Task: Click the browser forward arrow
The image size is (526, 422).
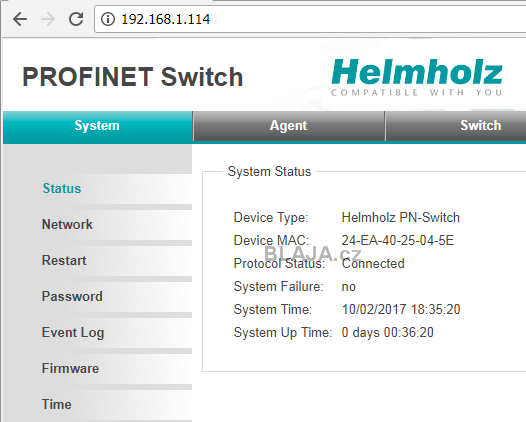Action: coord(48,19)
